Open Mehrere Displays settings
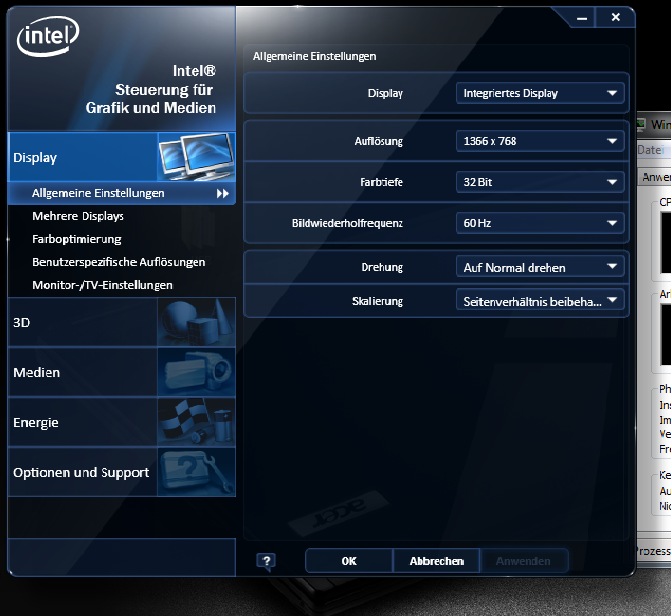This screenshot has width=671, height=616. [78, 216]
